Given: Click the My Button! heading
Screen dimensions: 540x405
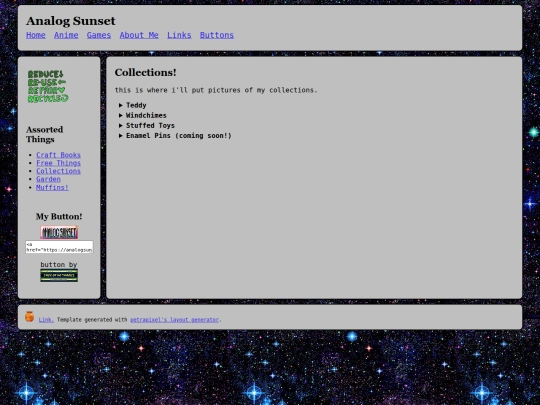Looking at the screenshot, I should click(x=59, y=217).
